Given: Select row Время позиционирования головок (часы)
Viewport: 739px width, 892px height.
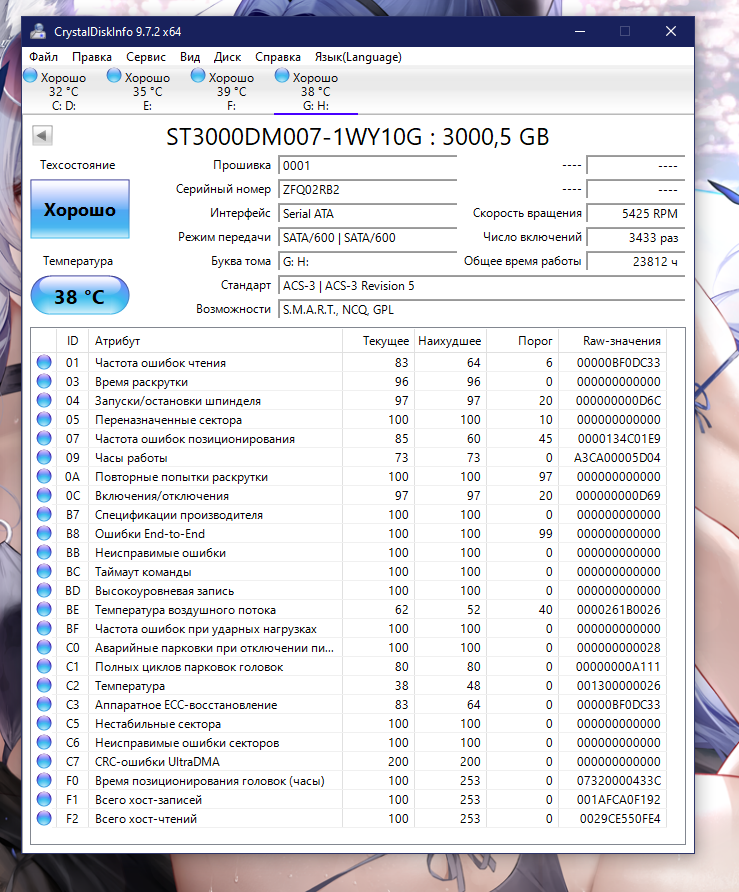Looking at the screenshot, I should coord(349,780).
